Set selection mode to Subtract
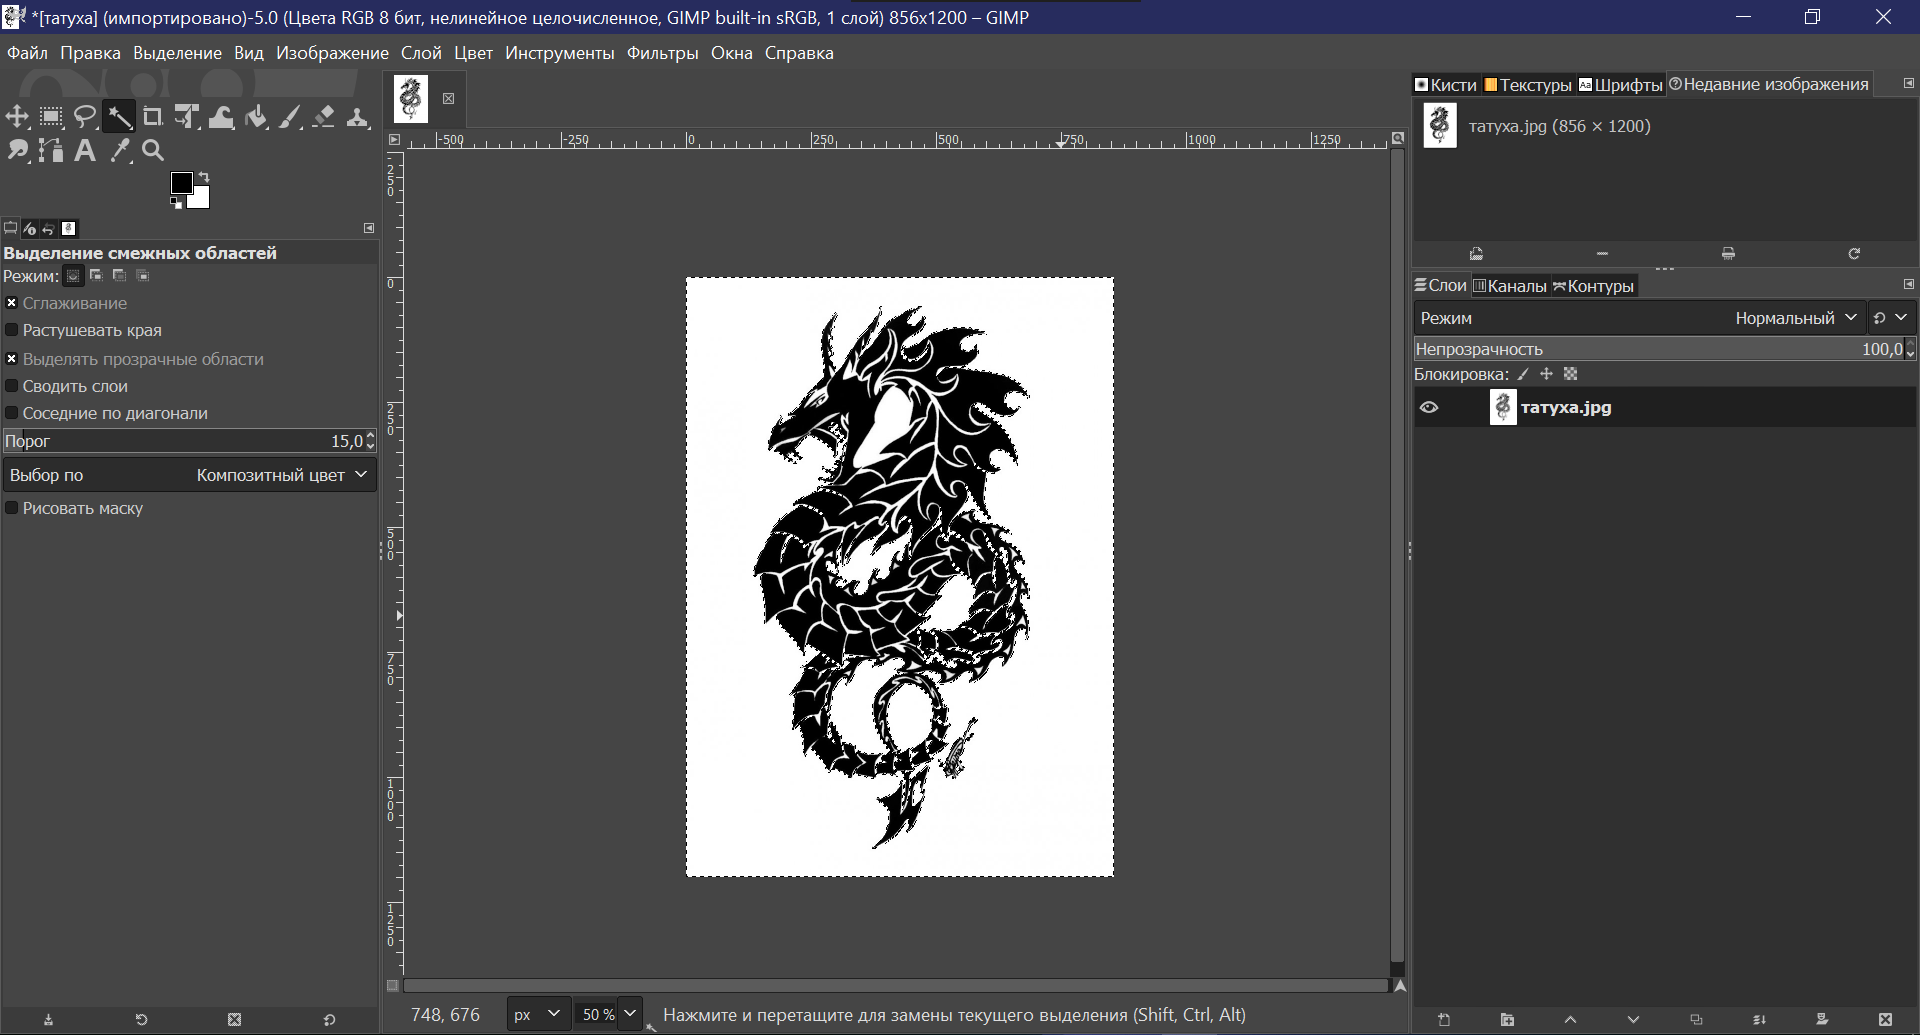 (x=119, y=276)
